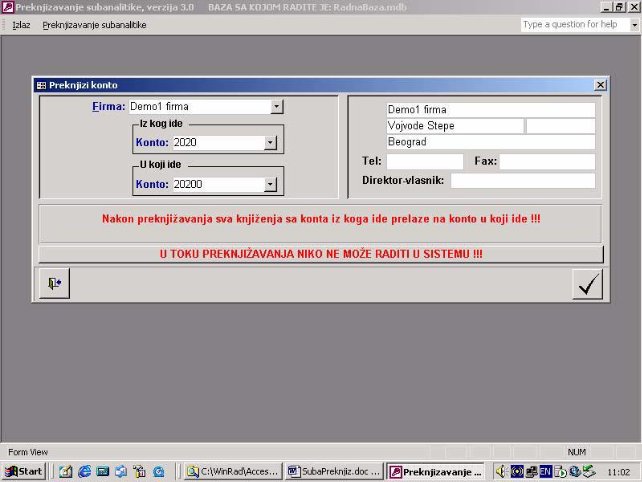This screenshot has height=482, width=642.
Task: Switch to SubaPreknjiz.doc taskbar window
Action: 333,471
